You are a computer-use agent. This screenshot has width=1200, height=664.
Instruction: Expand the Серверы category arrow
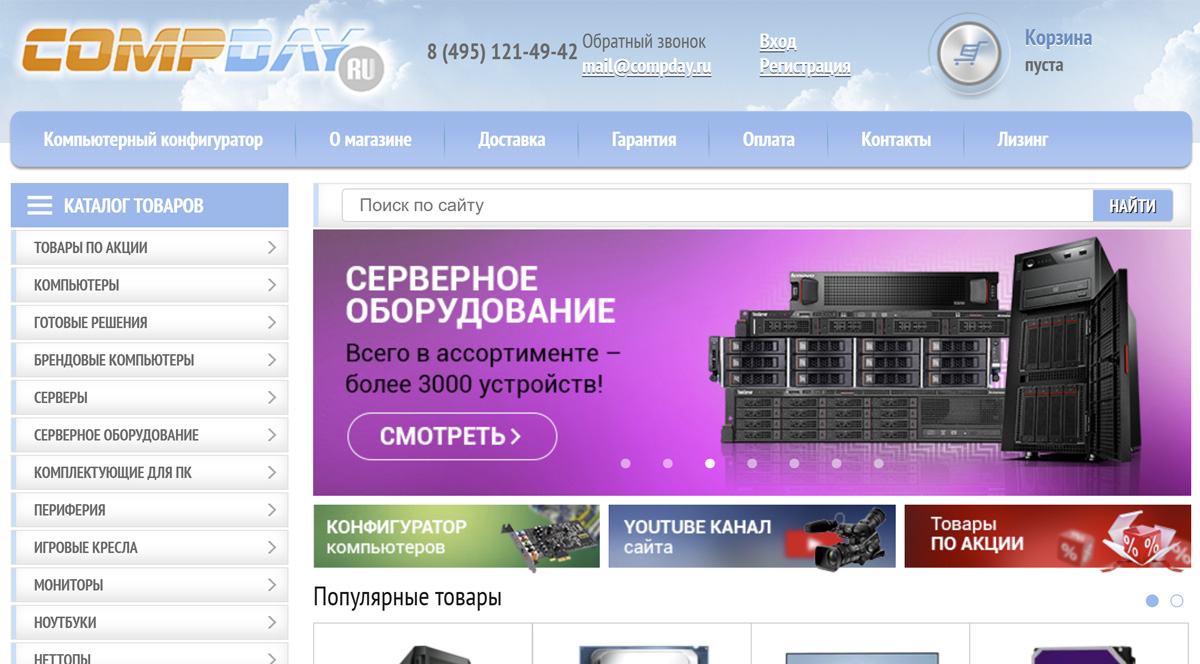pos(271,398)
